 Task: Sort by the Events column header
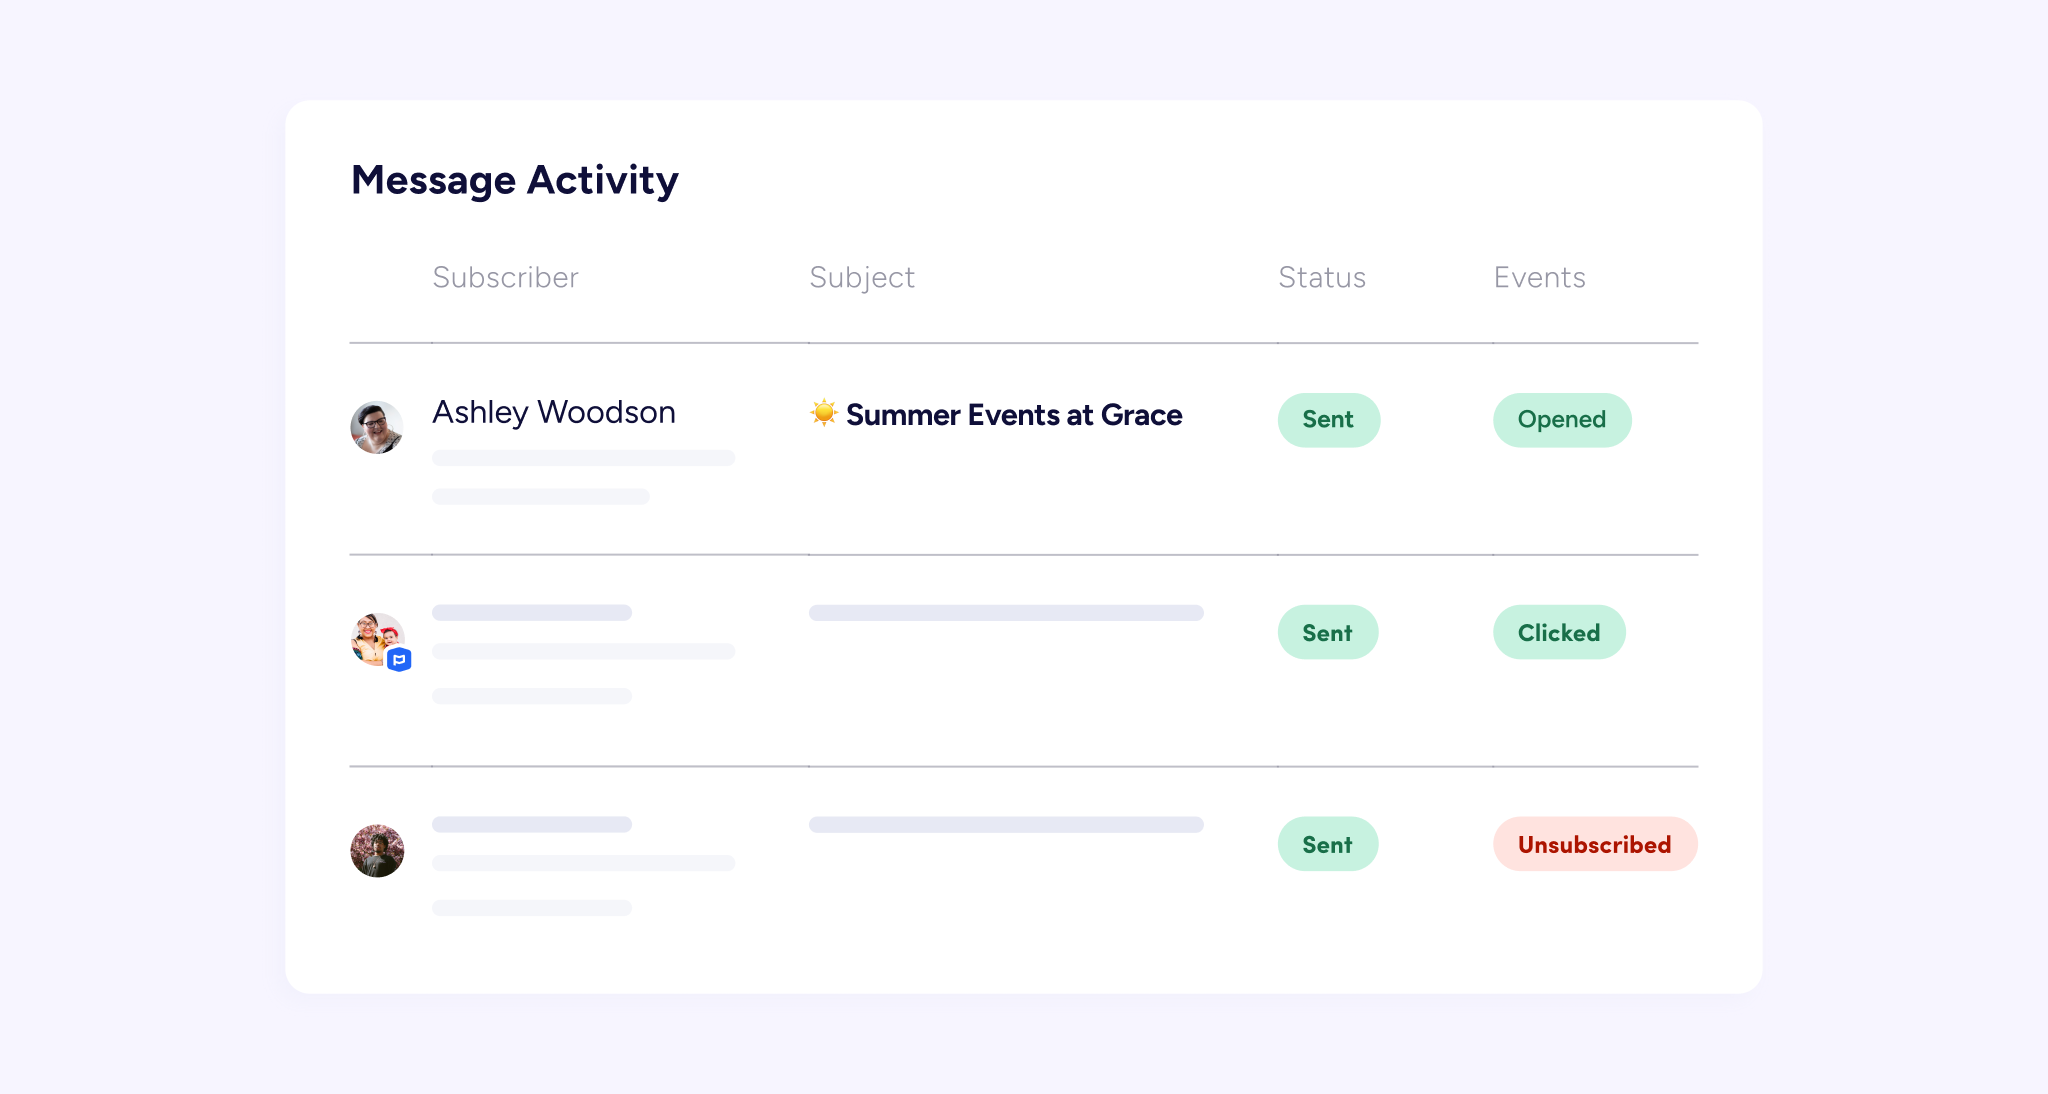tap(1539, 277)
